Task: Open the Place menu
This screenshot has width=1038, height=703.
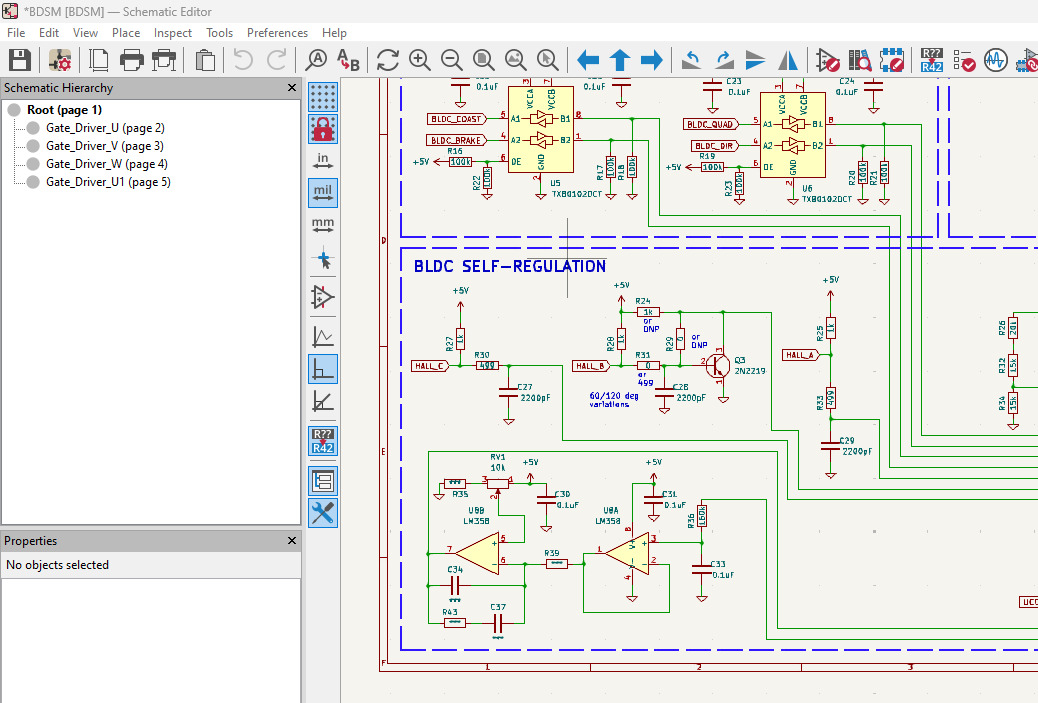Action: [x=126, y=32]
